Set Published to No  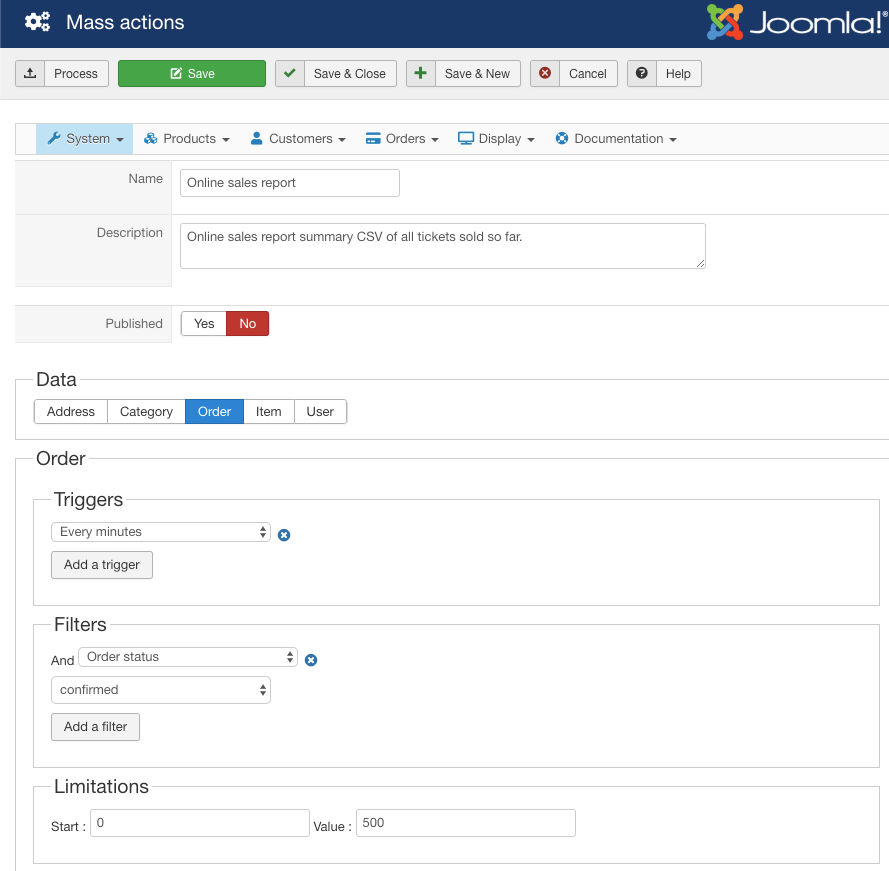247,324
